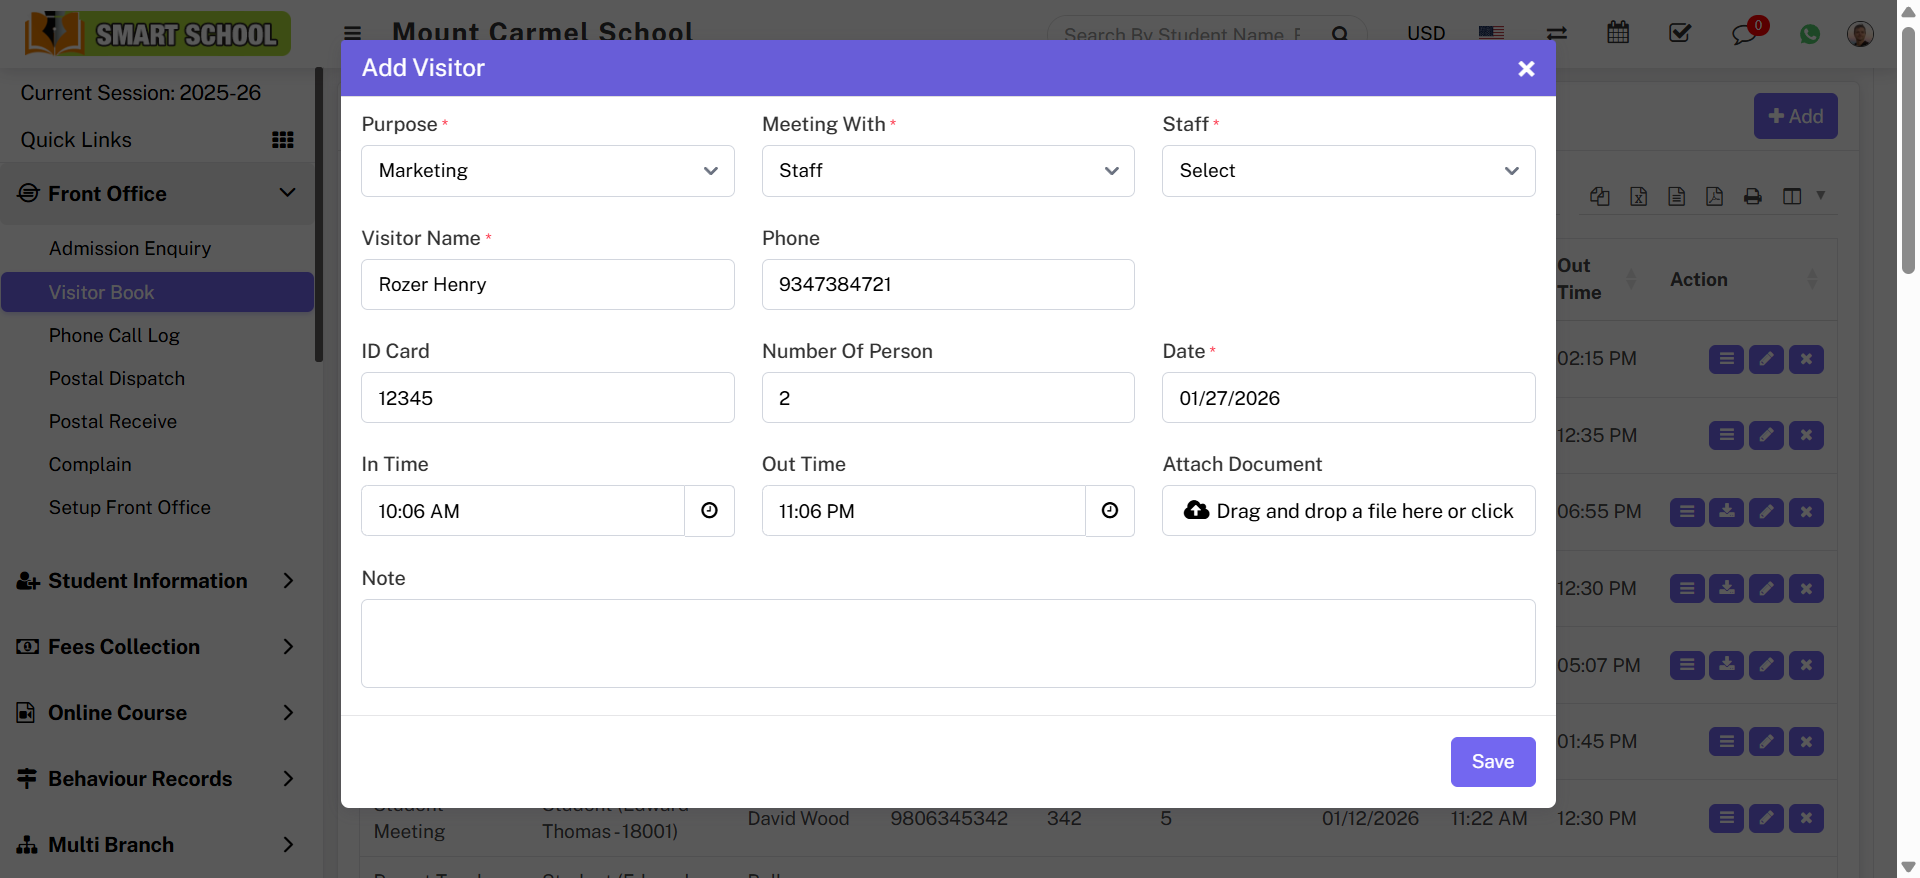Image resolution: width=1920 pixels, height=878 pixels.
Task: Delete the visitor with 02:15 PM out time
Action: pos(1805,359)
